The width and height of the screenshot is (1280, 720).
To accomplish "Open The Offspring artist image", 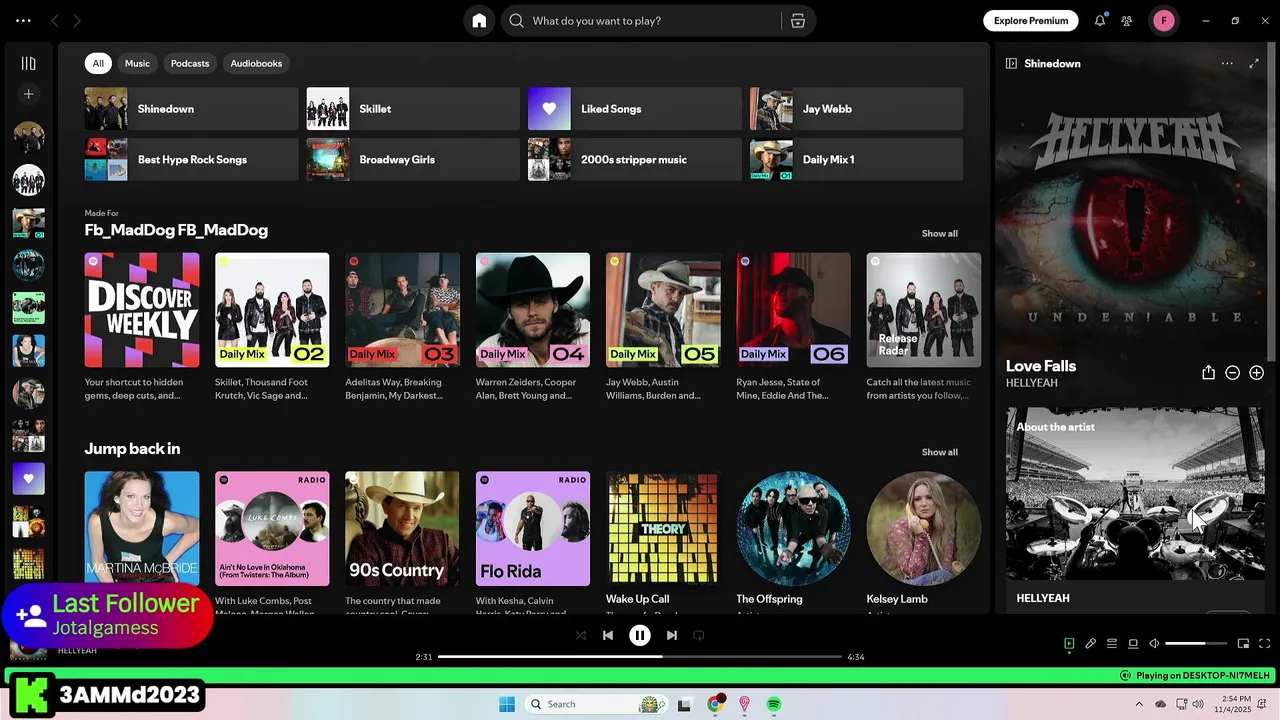I will point(793,529).
